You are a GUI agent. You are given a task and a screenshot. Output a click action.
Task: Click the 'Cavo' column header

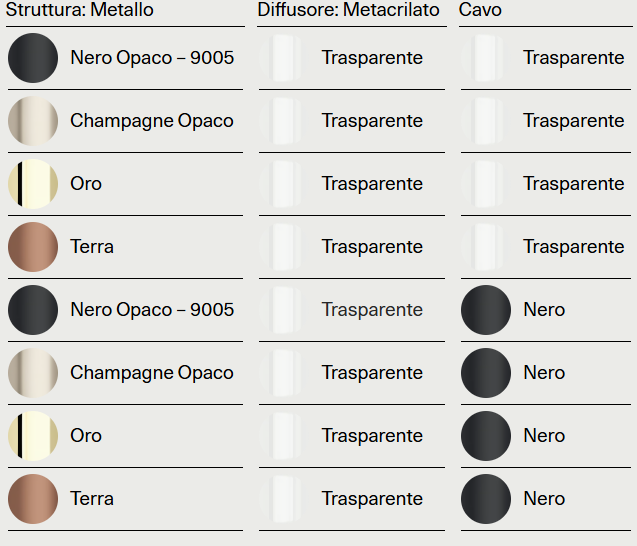[x=480, y=10]
